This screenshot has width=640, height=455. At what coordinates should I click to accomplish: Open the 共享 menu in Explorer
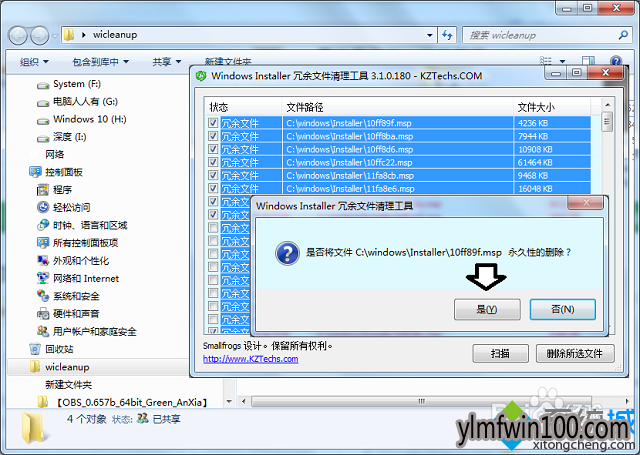coord(167,62)
